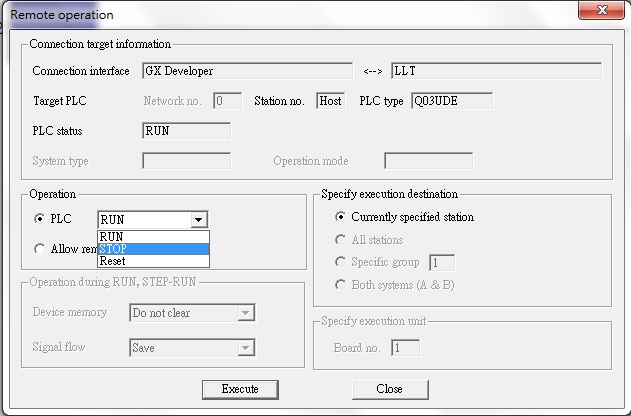Select the Specific group radio option

point(341,262)
